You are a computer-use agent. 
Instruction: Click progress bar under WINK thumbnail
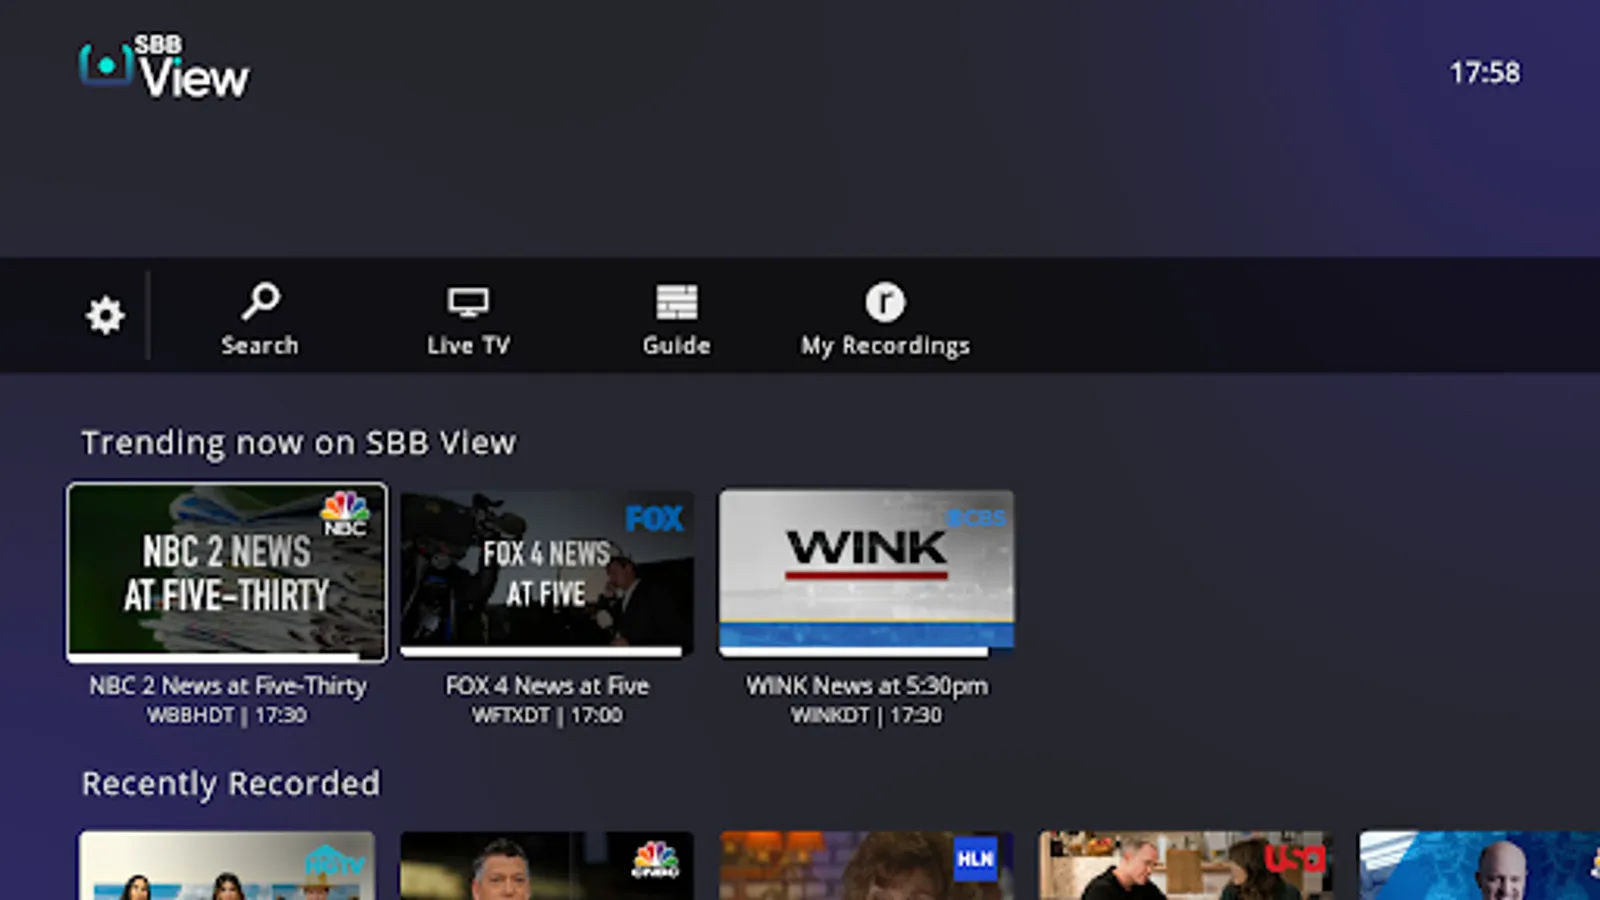tap(867, 652)
